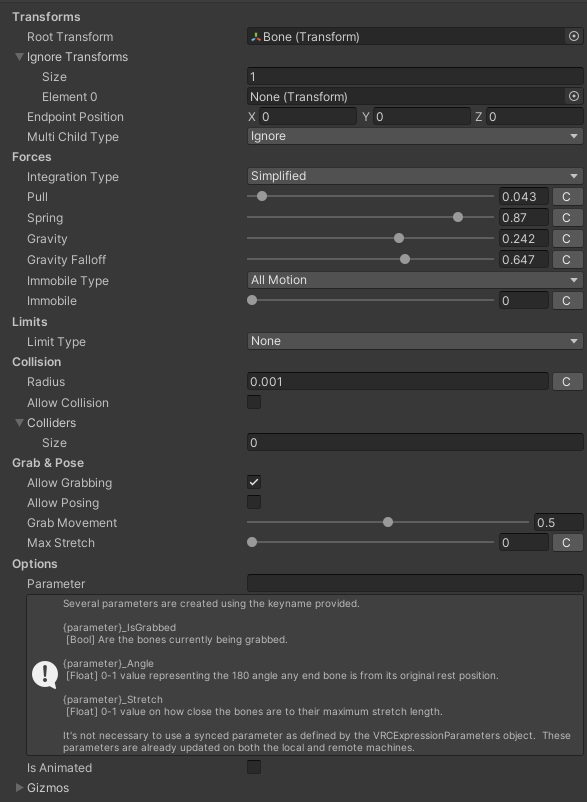Click the curve C button beside Gravity Falloff
Screen dimensions: 587x802
click(567, 259)
